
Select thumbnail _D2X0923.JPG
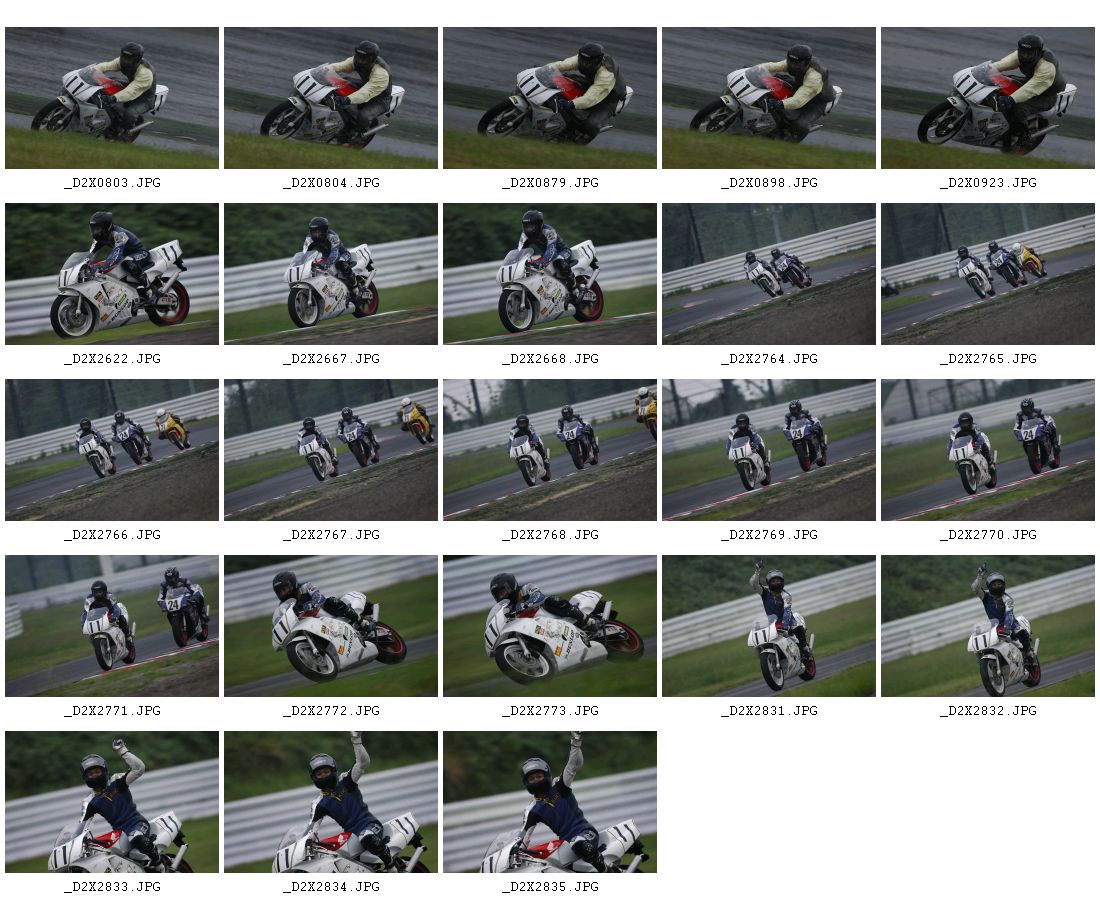tap(988, 98)
